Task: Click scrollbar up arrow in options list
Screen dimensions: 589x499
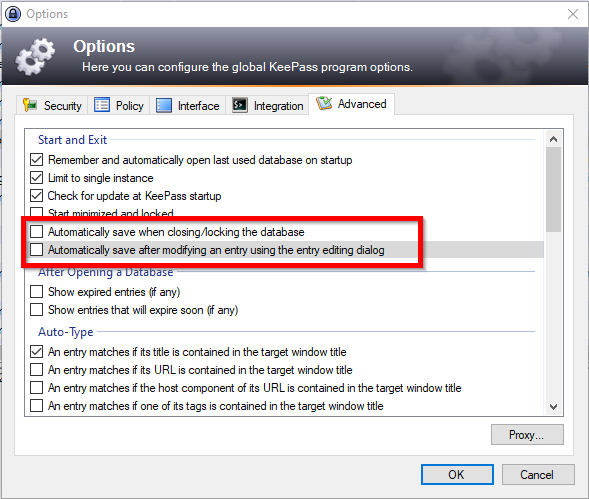Action: coord(553,139)
